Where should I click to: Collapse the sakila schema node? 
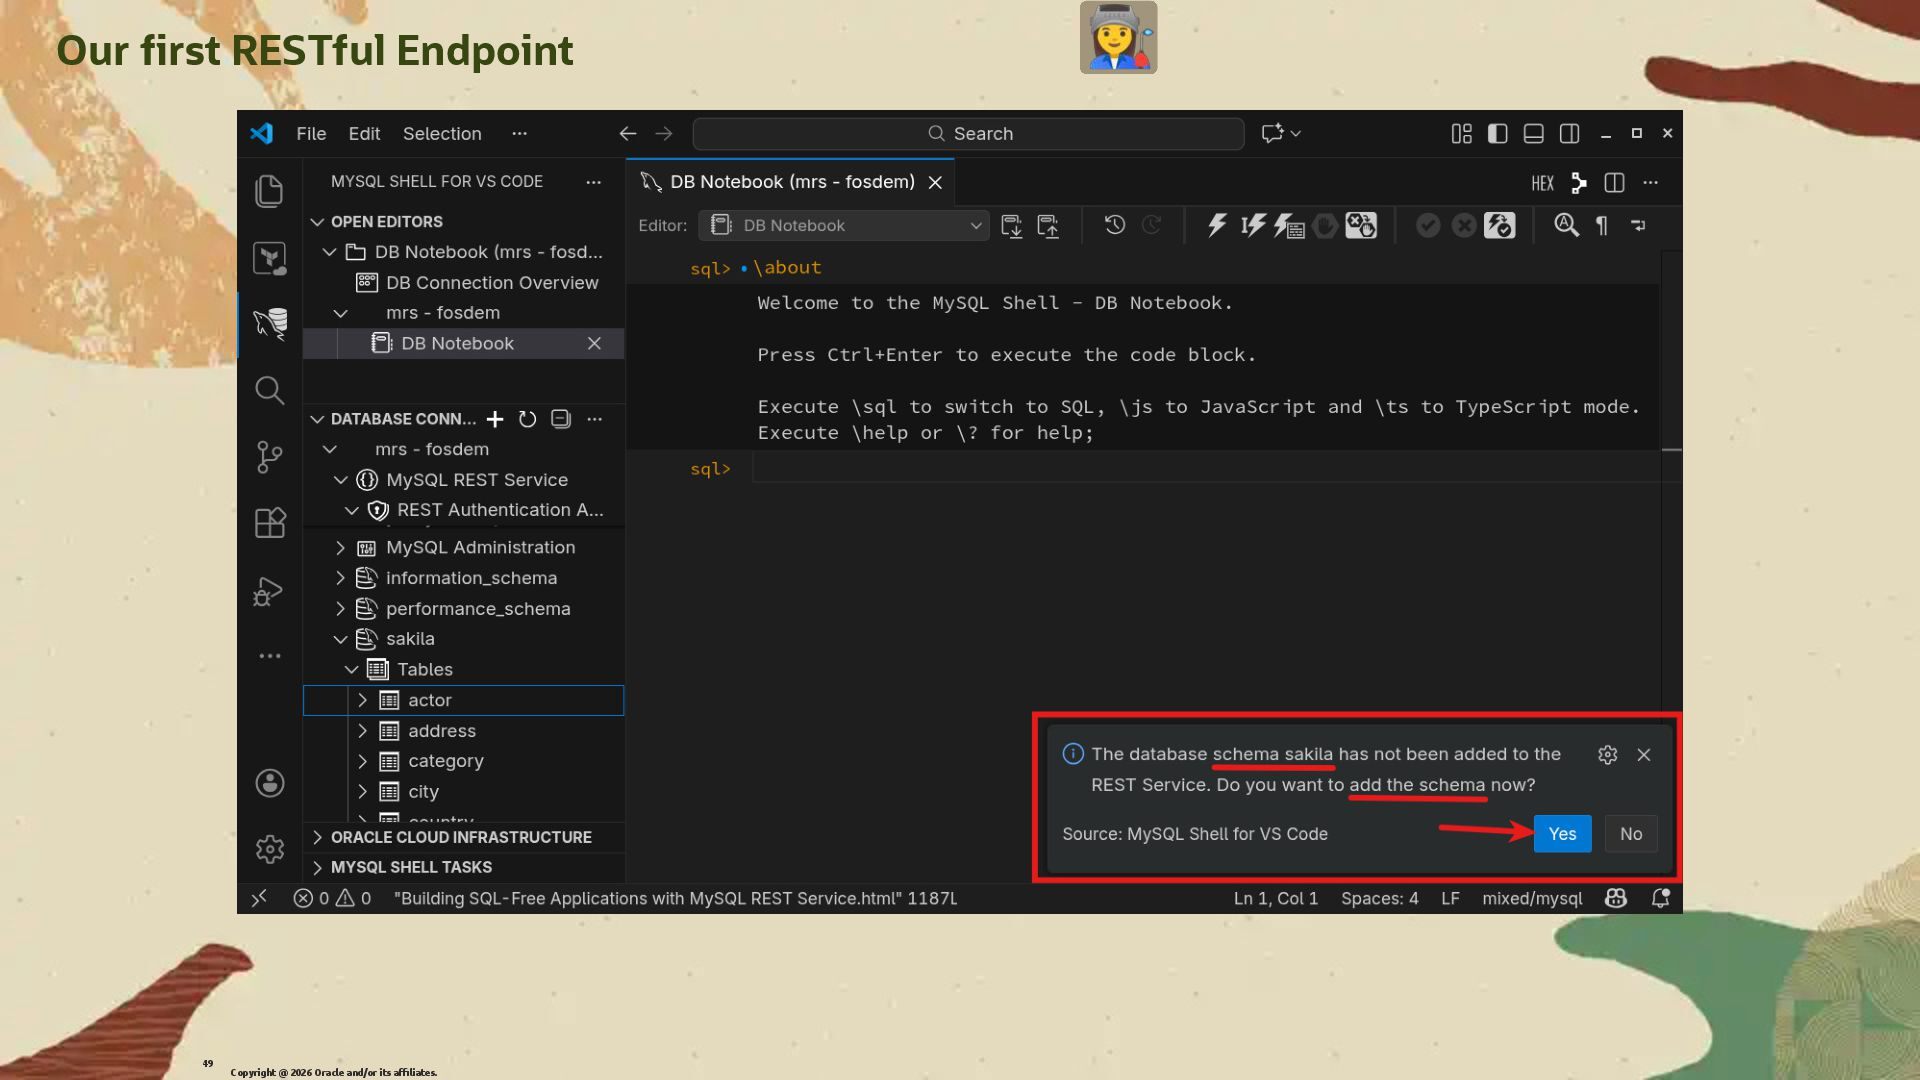coord(340,639)
